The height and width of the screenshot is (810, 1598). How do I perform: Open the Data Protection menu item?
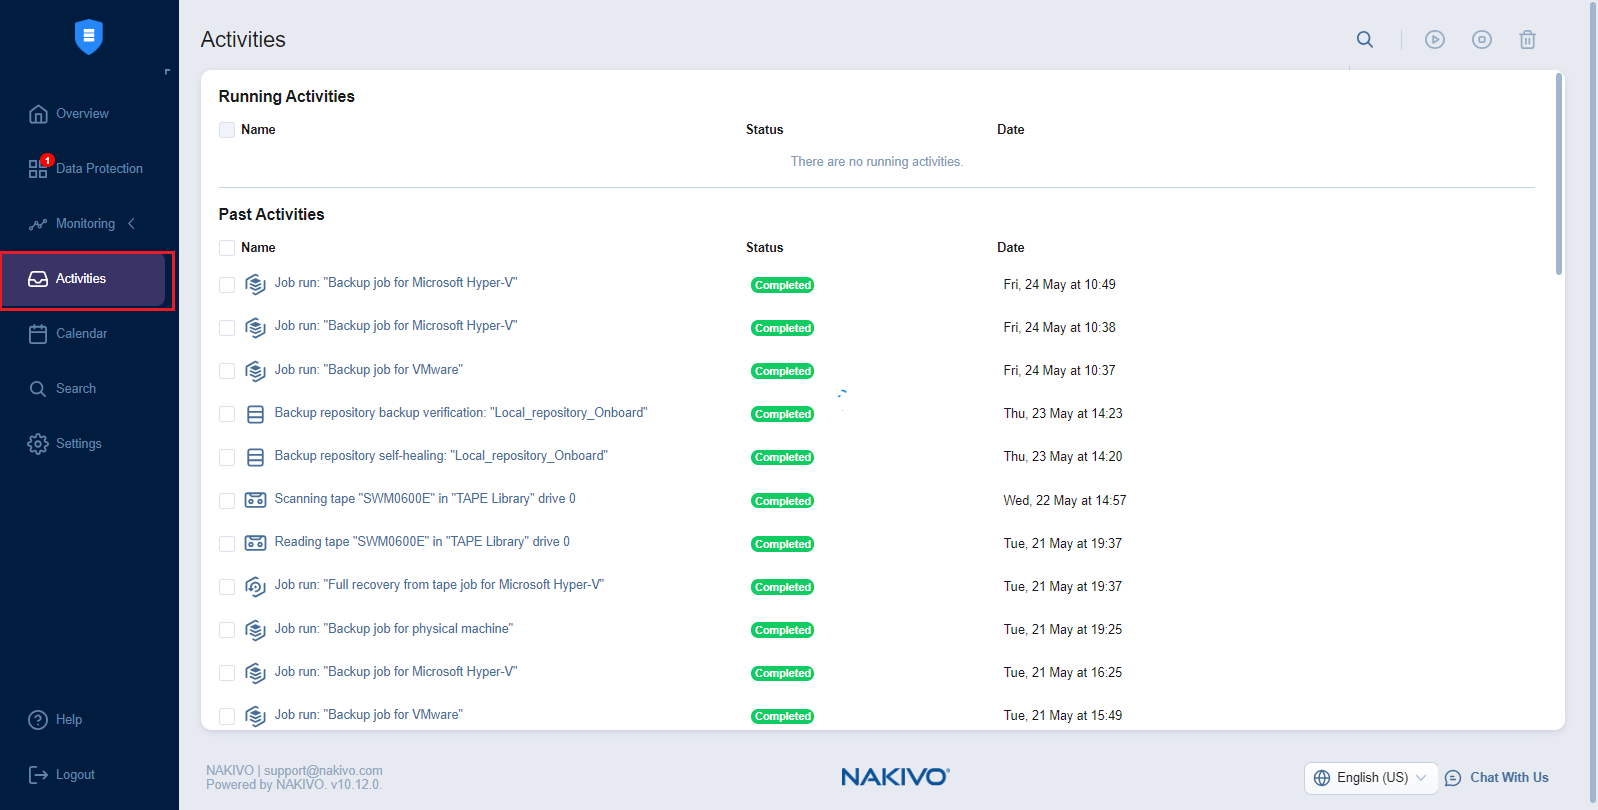click(x=99, y=169)
